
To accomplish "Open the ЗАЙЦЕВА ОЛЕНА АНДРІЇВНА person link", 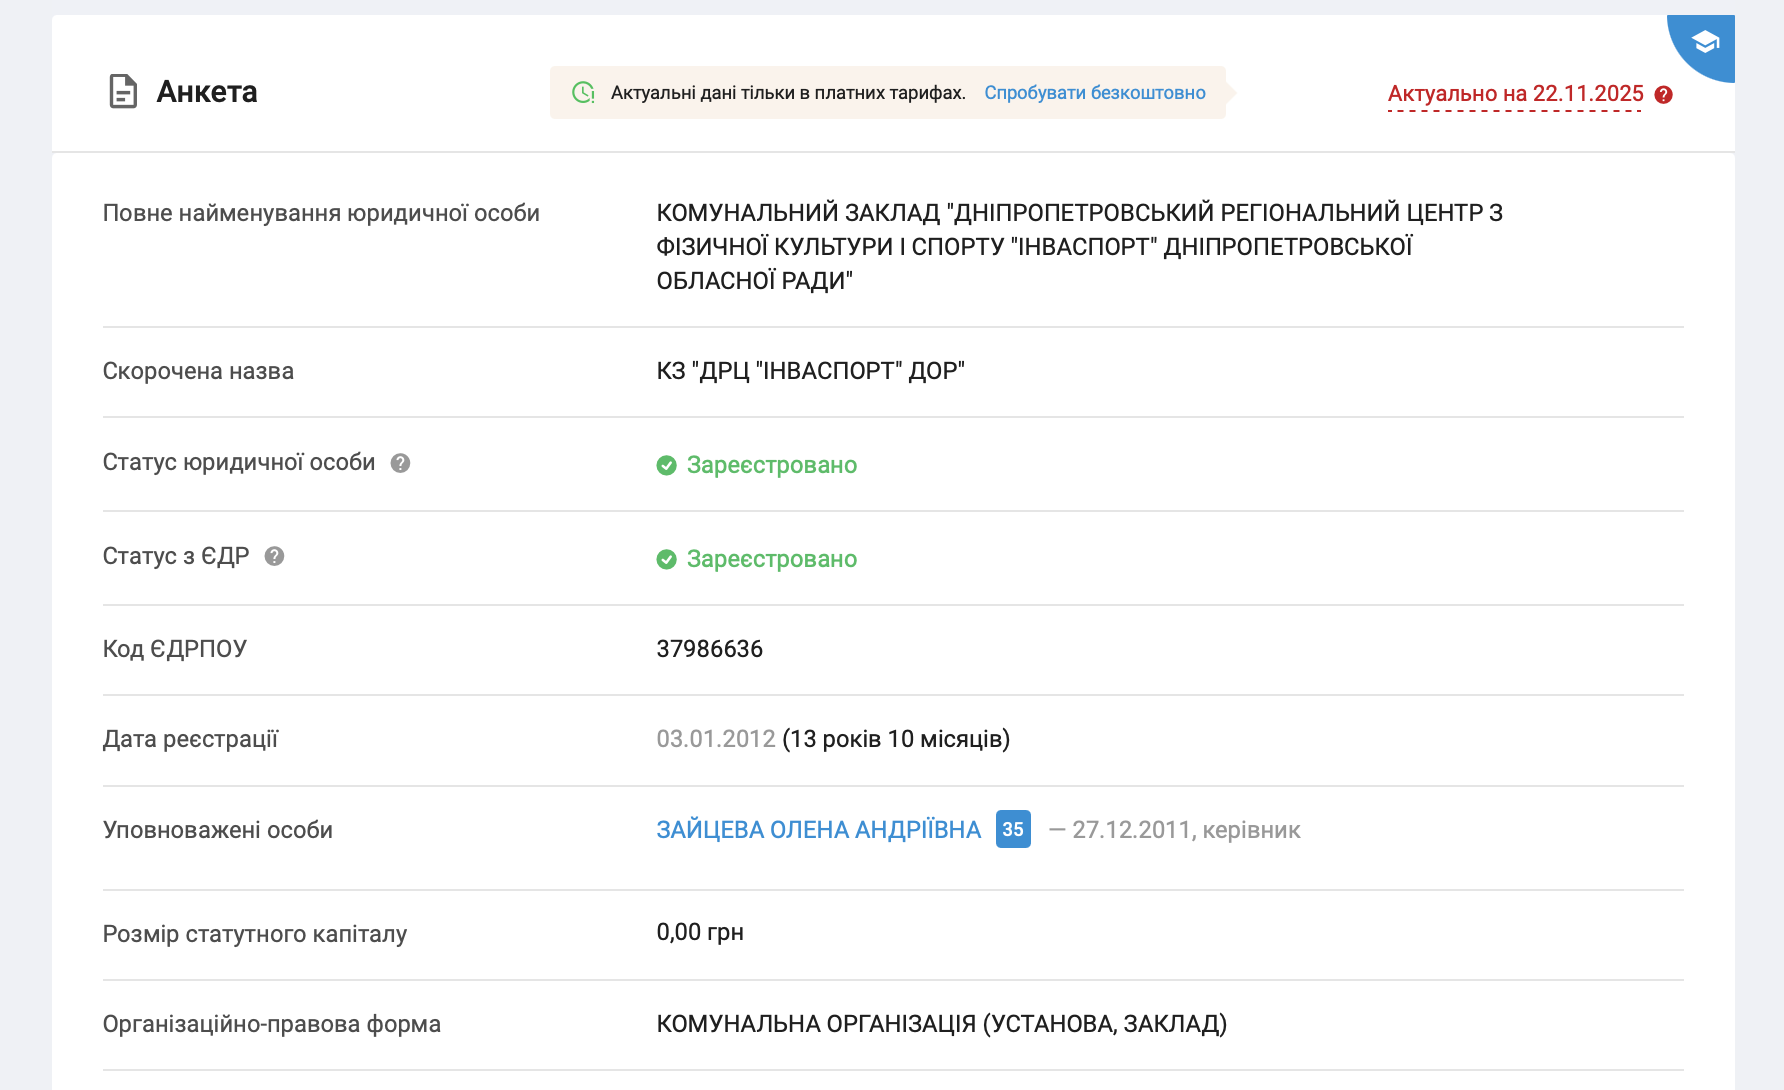I will pyautogui.click(x=818, y=830).
